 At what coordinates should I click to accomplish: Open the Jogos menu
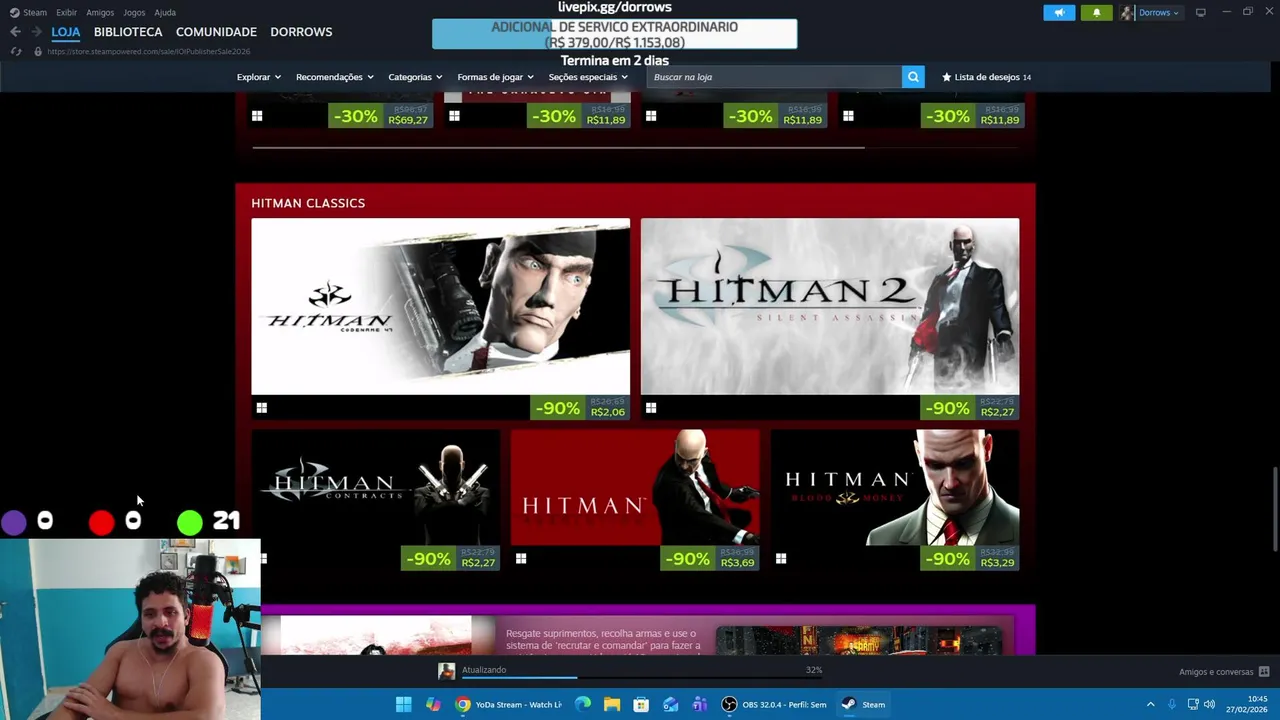134,13
